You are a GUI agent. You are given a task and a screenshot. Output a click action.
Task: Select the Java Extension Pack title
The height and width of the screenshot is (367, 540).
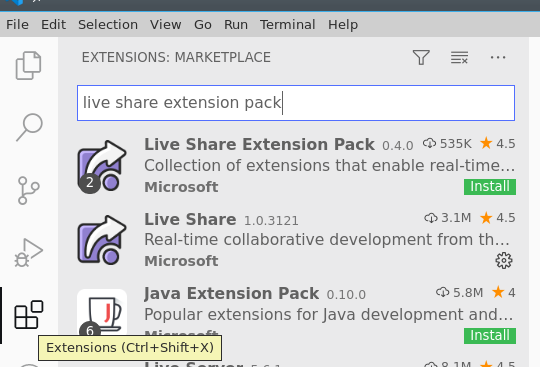pyautogui.click(x=231, y=294)
